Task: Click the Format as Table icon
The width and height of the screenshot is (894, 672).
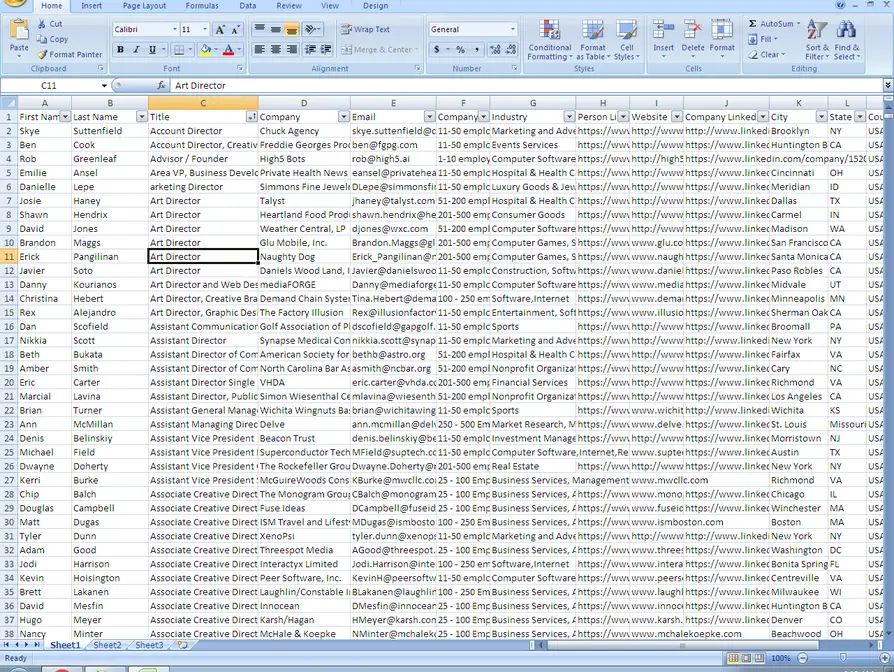Action: (x=593, y=40)
